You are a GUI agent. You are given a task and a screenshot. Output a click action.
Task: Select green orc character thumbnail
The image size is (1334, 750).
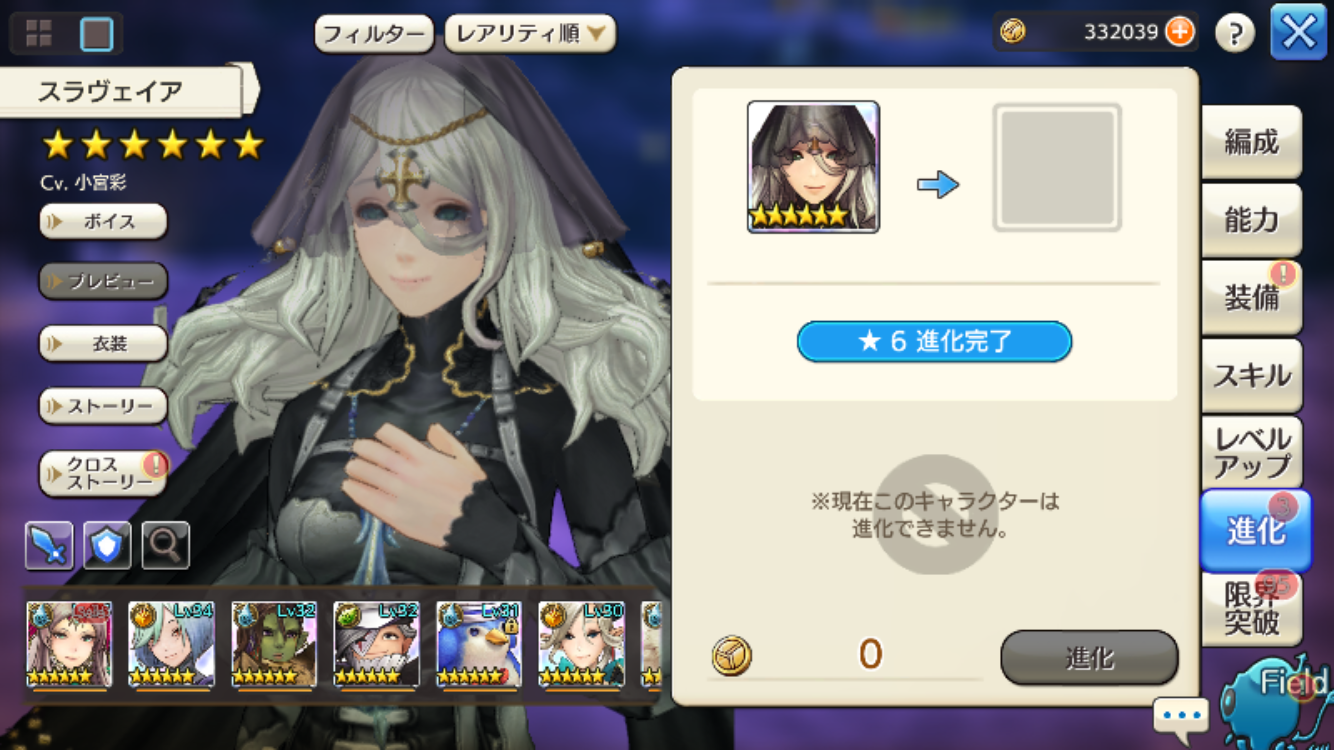(274, 645)
